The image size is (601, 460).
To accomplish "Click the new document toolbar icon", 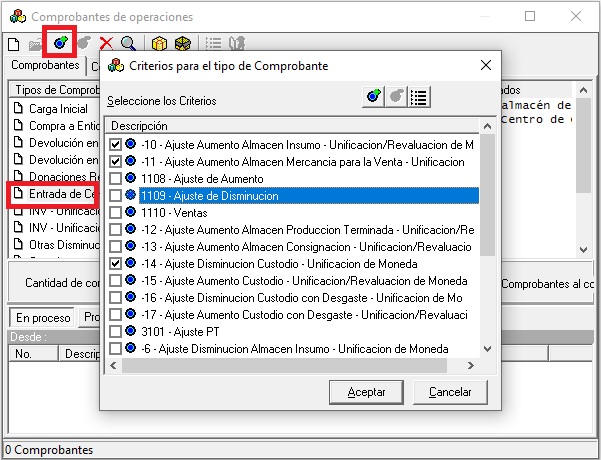I will coord(14,44).
